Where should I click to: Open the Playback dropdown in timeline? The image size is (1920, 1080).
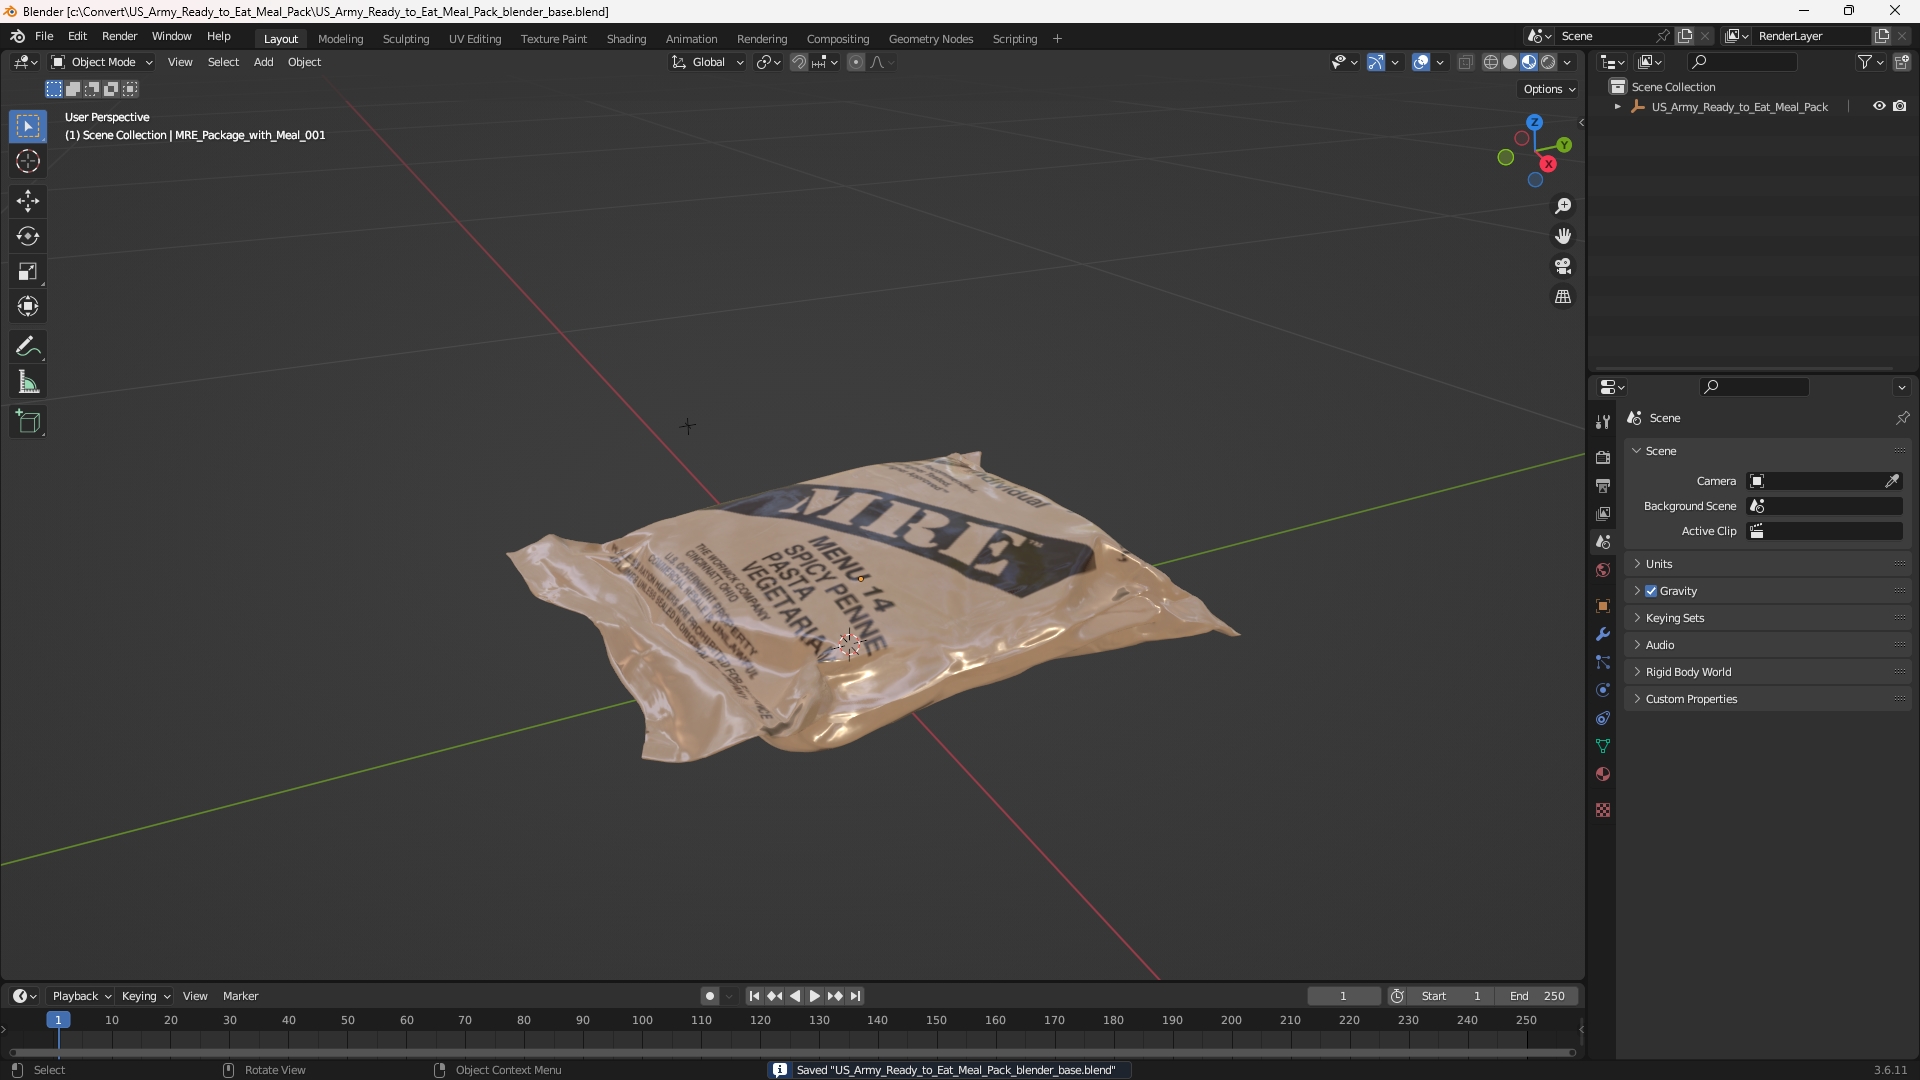point(81,996)
